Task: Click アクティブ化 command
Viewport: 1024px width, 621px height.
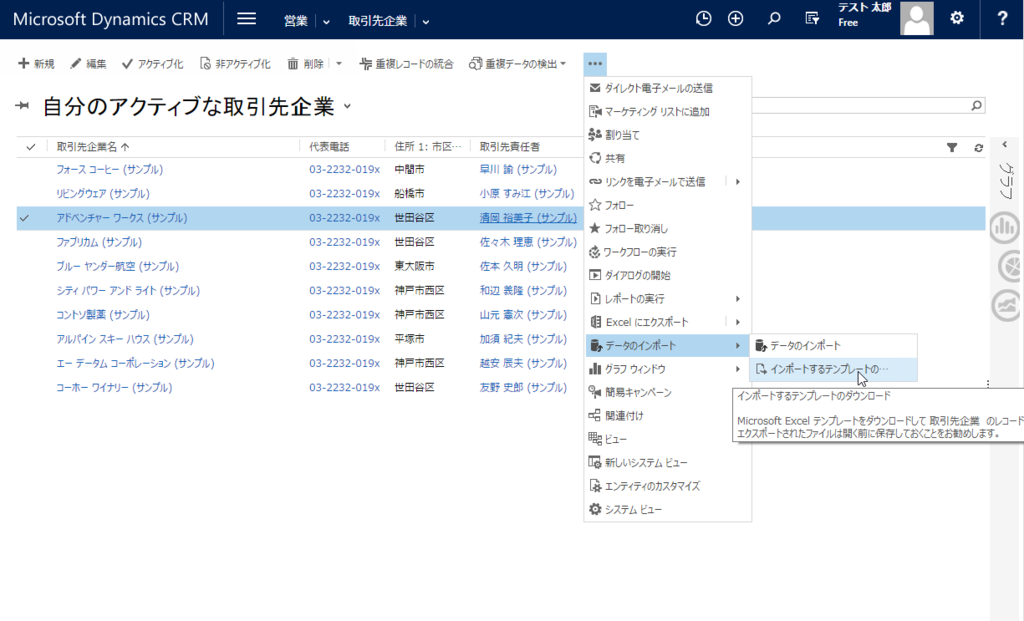Action: [x=152, y=63]
